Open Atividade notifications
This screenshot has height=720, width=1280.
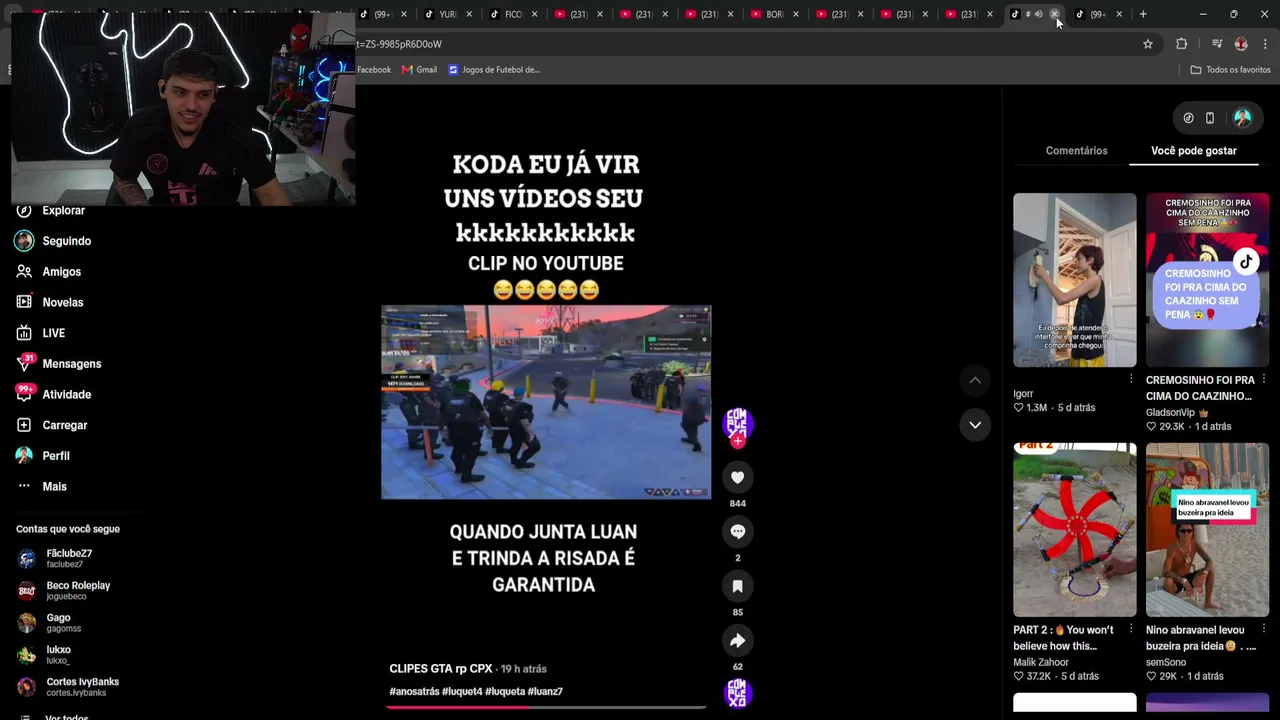[x=54, y=394]
